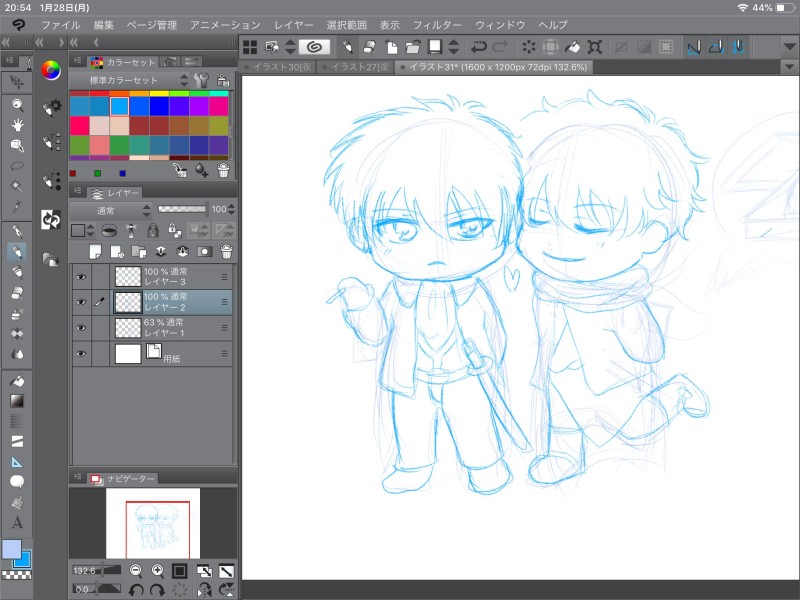Select the Zoom magnifier tool
The image size is (800, 600).
tap(17, 105)
